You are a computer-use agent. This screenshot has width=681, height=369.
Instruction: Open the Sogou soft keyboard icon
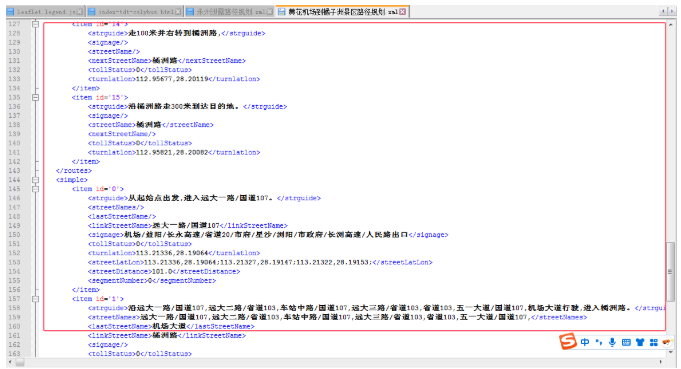pyautogui.click(x=626, y=342)
